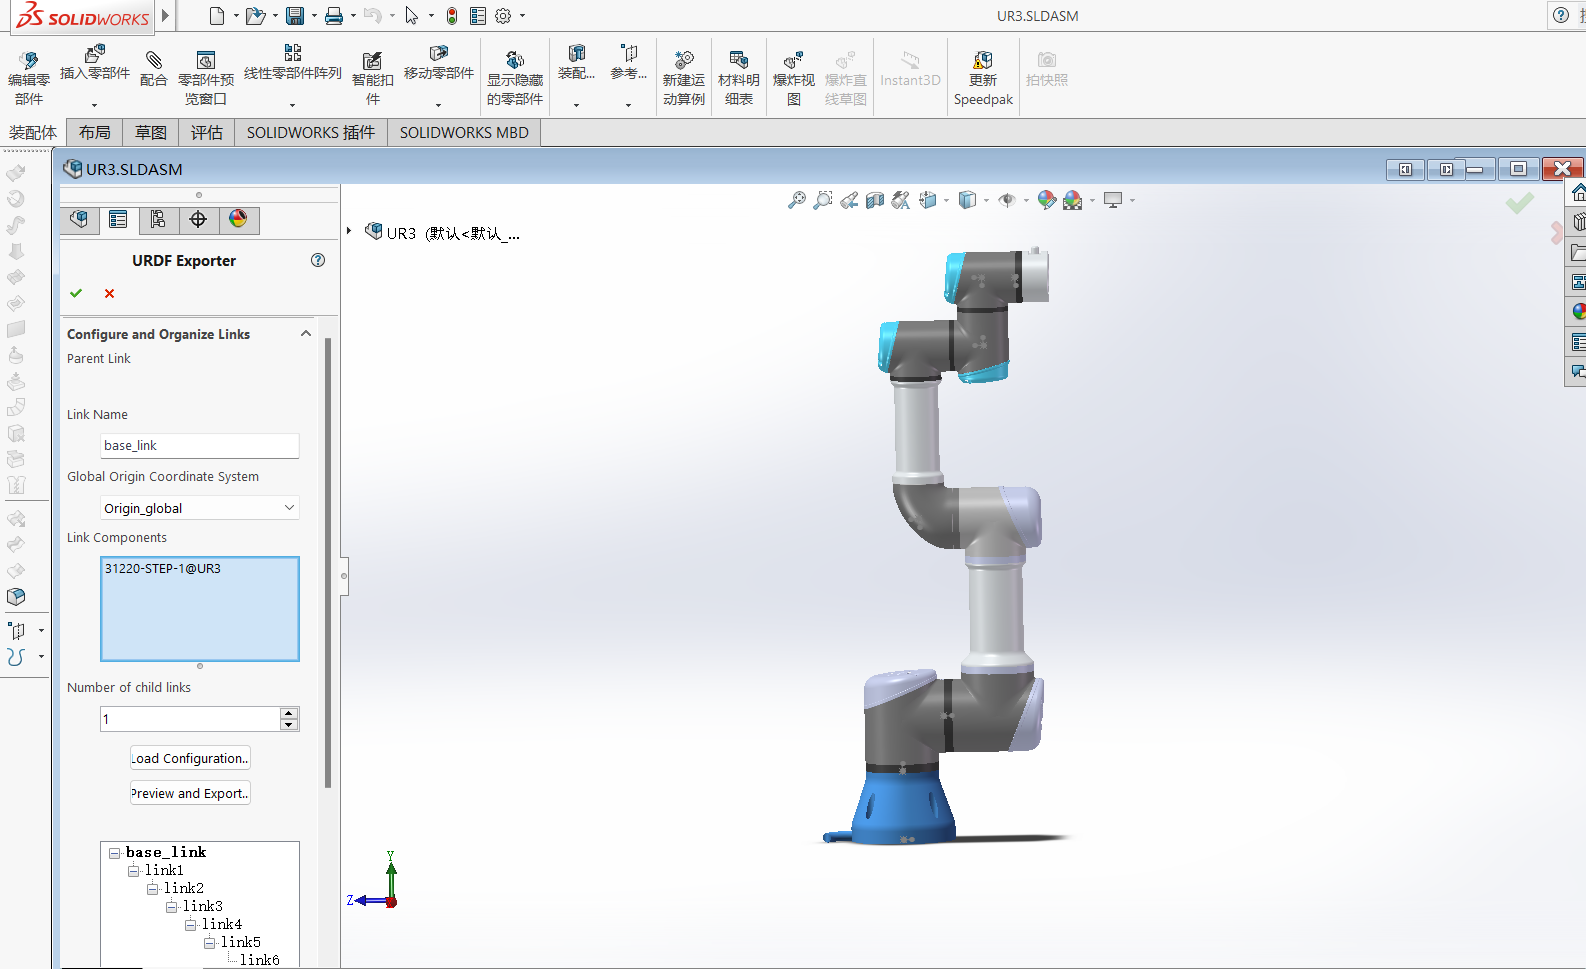Click the Rebuild traffic light icon

point(452,16)
